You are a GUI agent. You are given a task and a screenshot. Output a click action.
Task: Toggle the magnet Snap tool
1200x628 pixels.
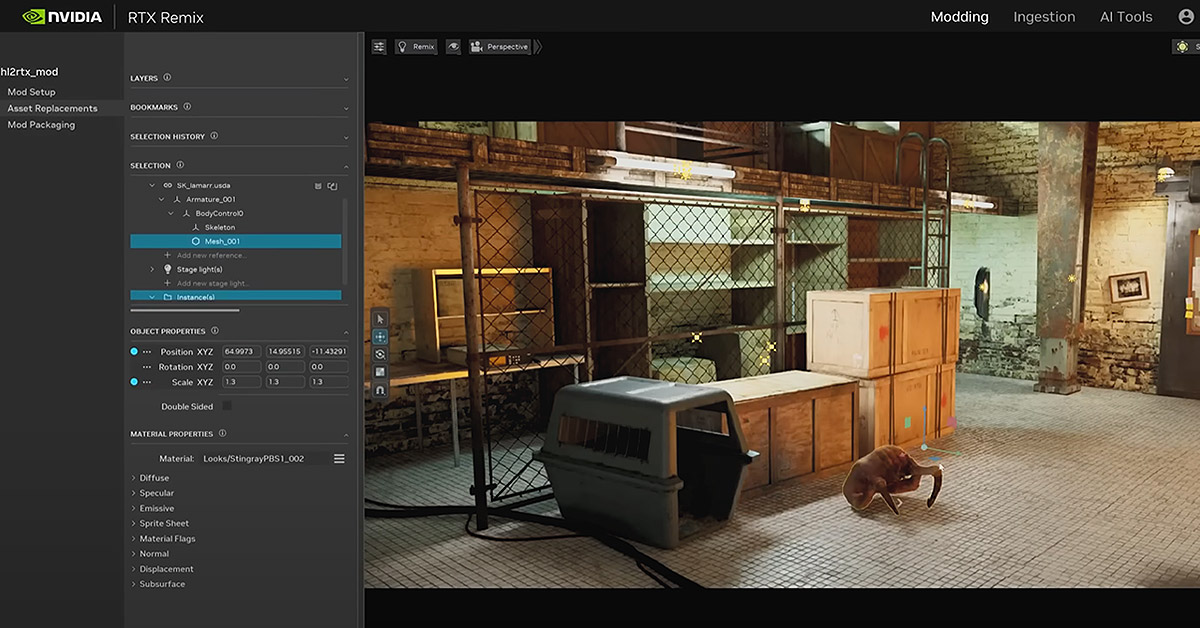[380, 390]
